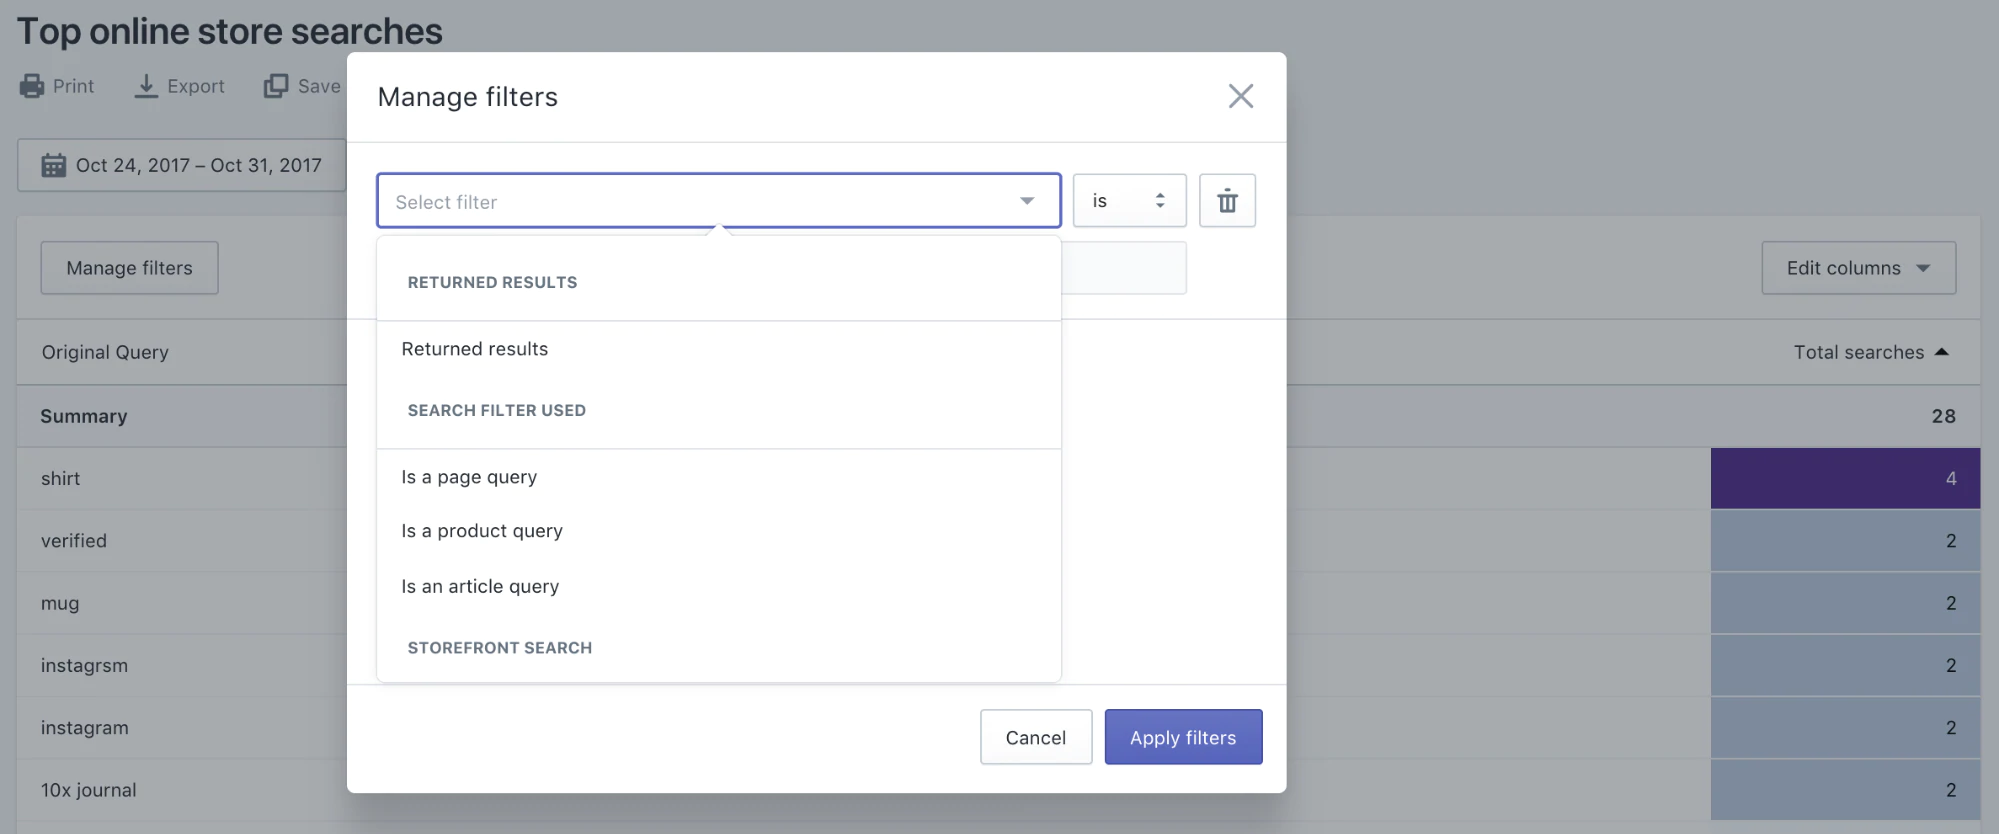The height and width of the screenshot is (834, 1999).
Task: Click the Print icon
Action: pyautogui.click(x=32, y=86)
